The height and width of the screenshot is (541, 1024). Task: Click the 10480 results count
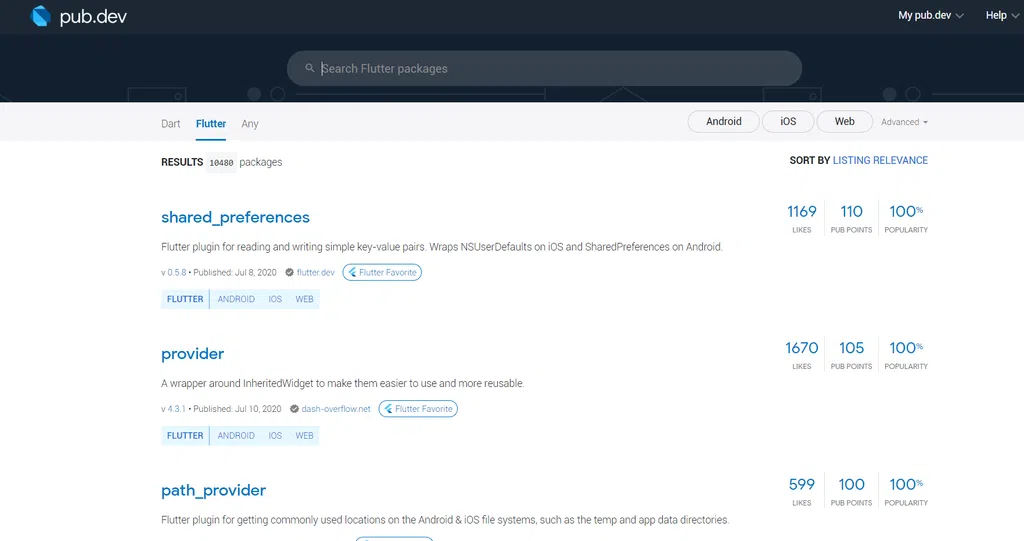pos(221,163)
